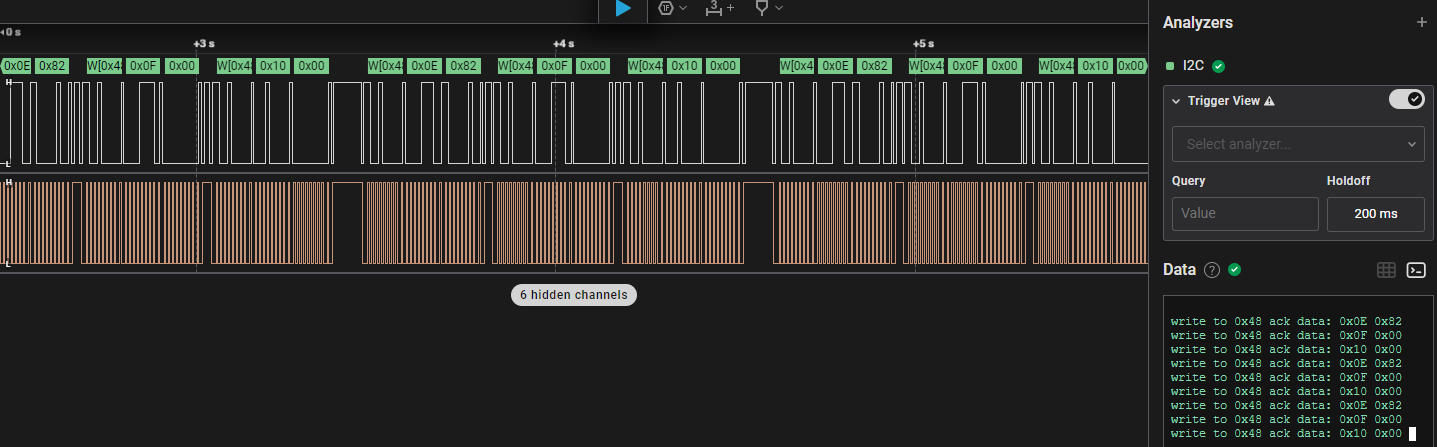This screenshot has height=447, width=1437.
Task: Switch Data panel to terminal view
Action: coord(1416,270)
